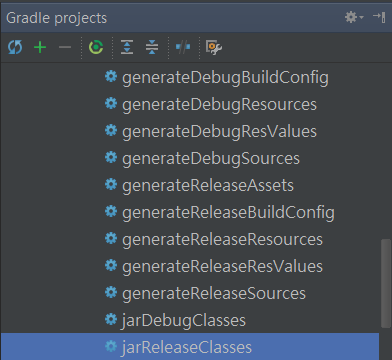Hide the Gradle projects panel

379,17
